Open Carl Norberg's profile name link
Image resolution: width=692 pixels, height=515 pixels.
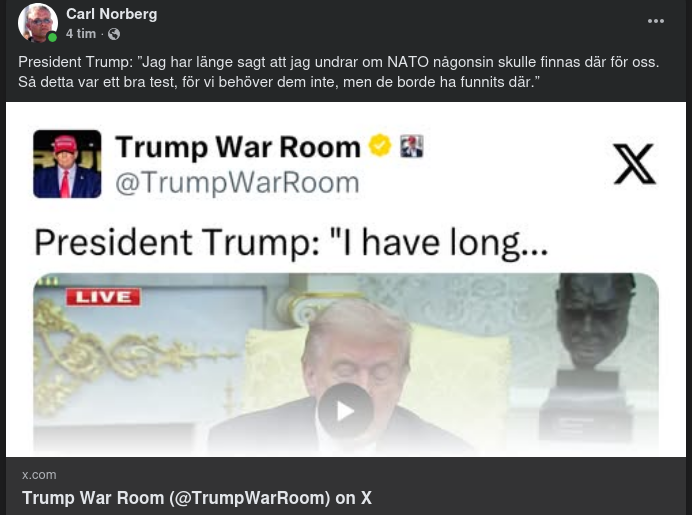point(112,14)
